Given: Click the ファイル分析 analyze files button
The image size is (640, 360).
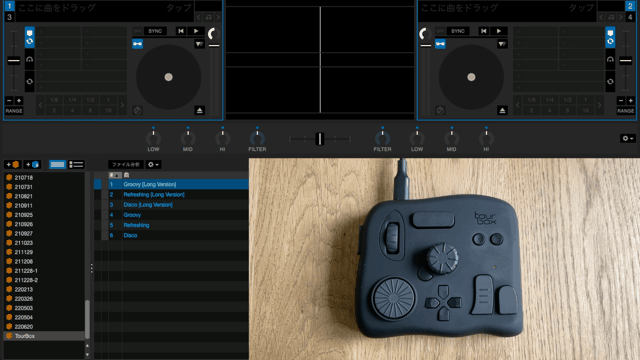Looking at the screenshot, I should (126, 164).
